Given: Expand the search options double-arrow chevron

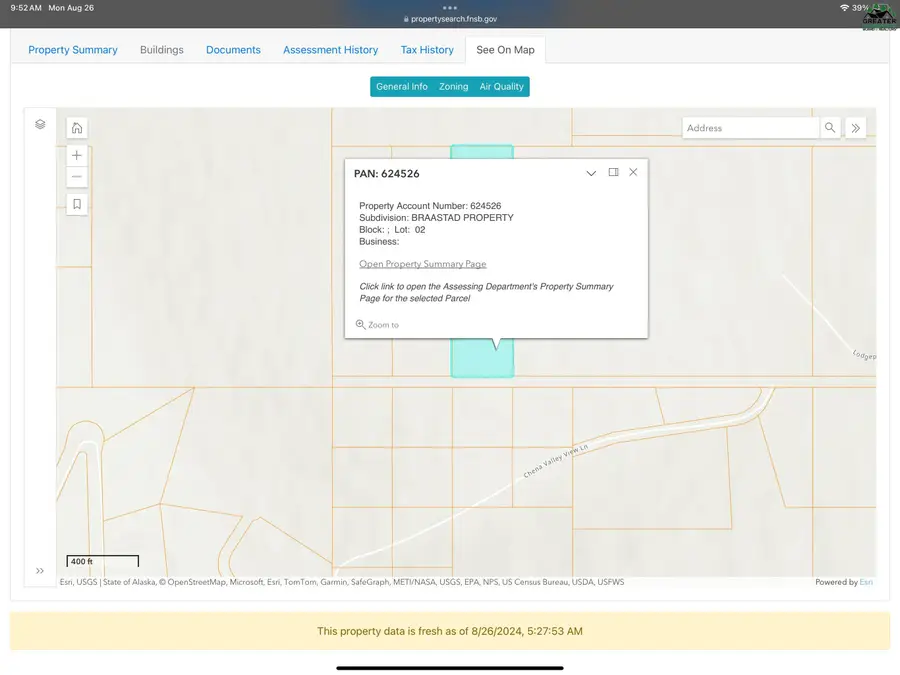Looking at the screenshot, I should 855,127.
